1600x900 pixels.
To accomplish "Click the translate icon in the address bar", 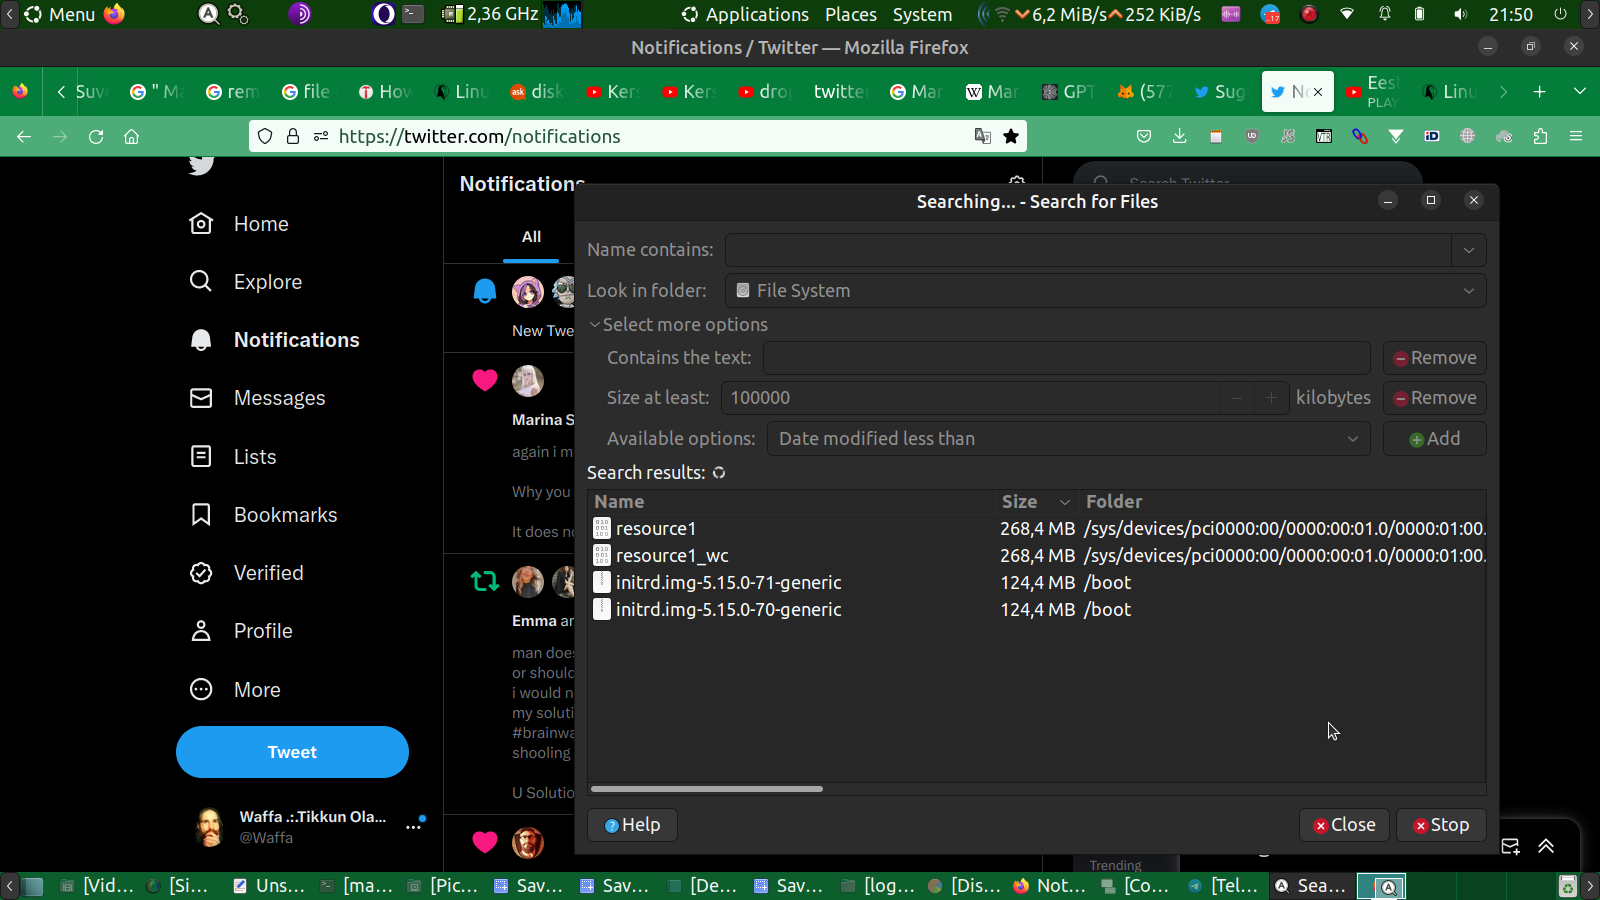I will tap(983, 136).
